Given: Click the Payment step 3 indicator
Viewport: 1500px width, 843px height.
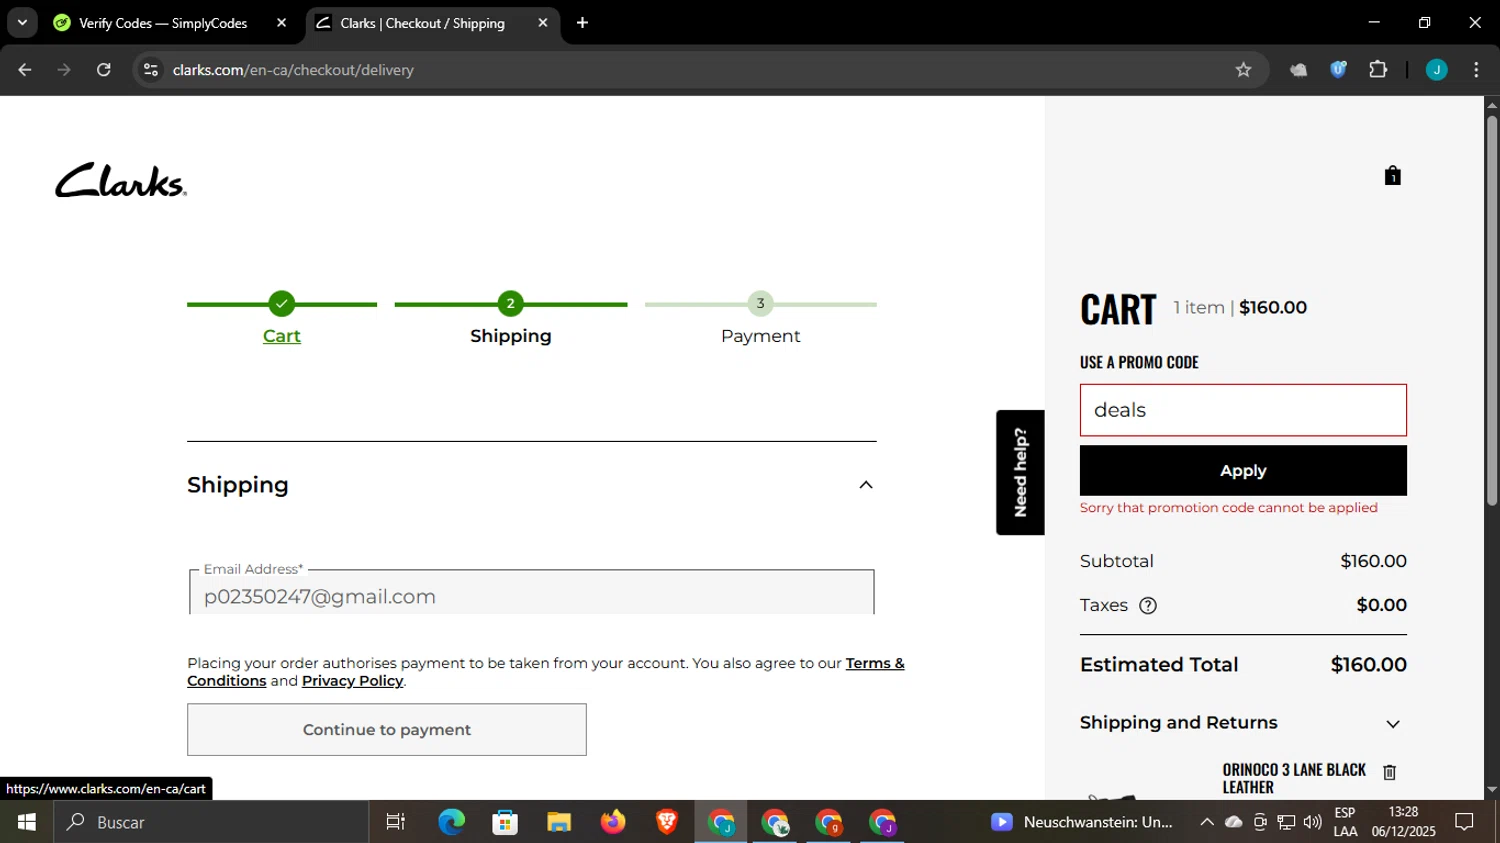Looking at the screenshot, I should 760,303.
